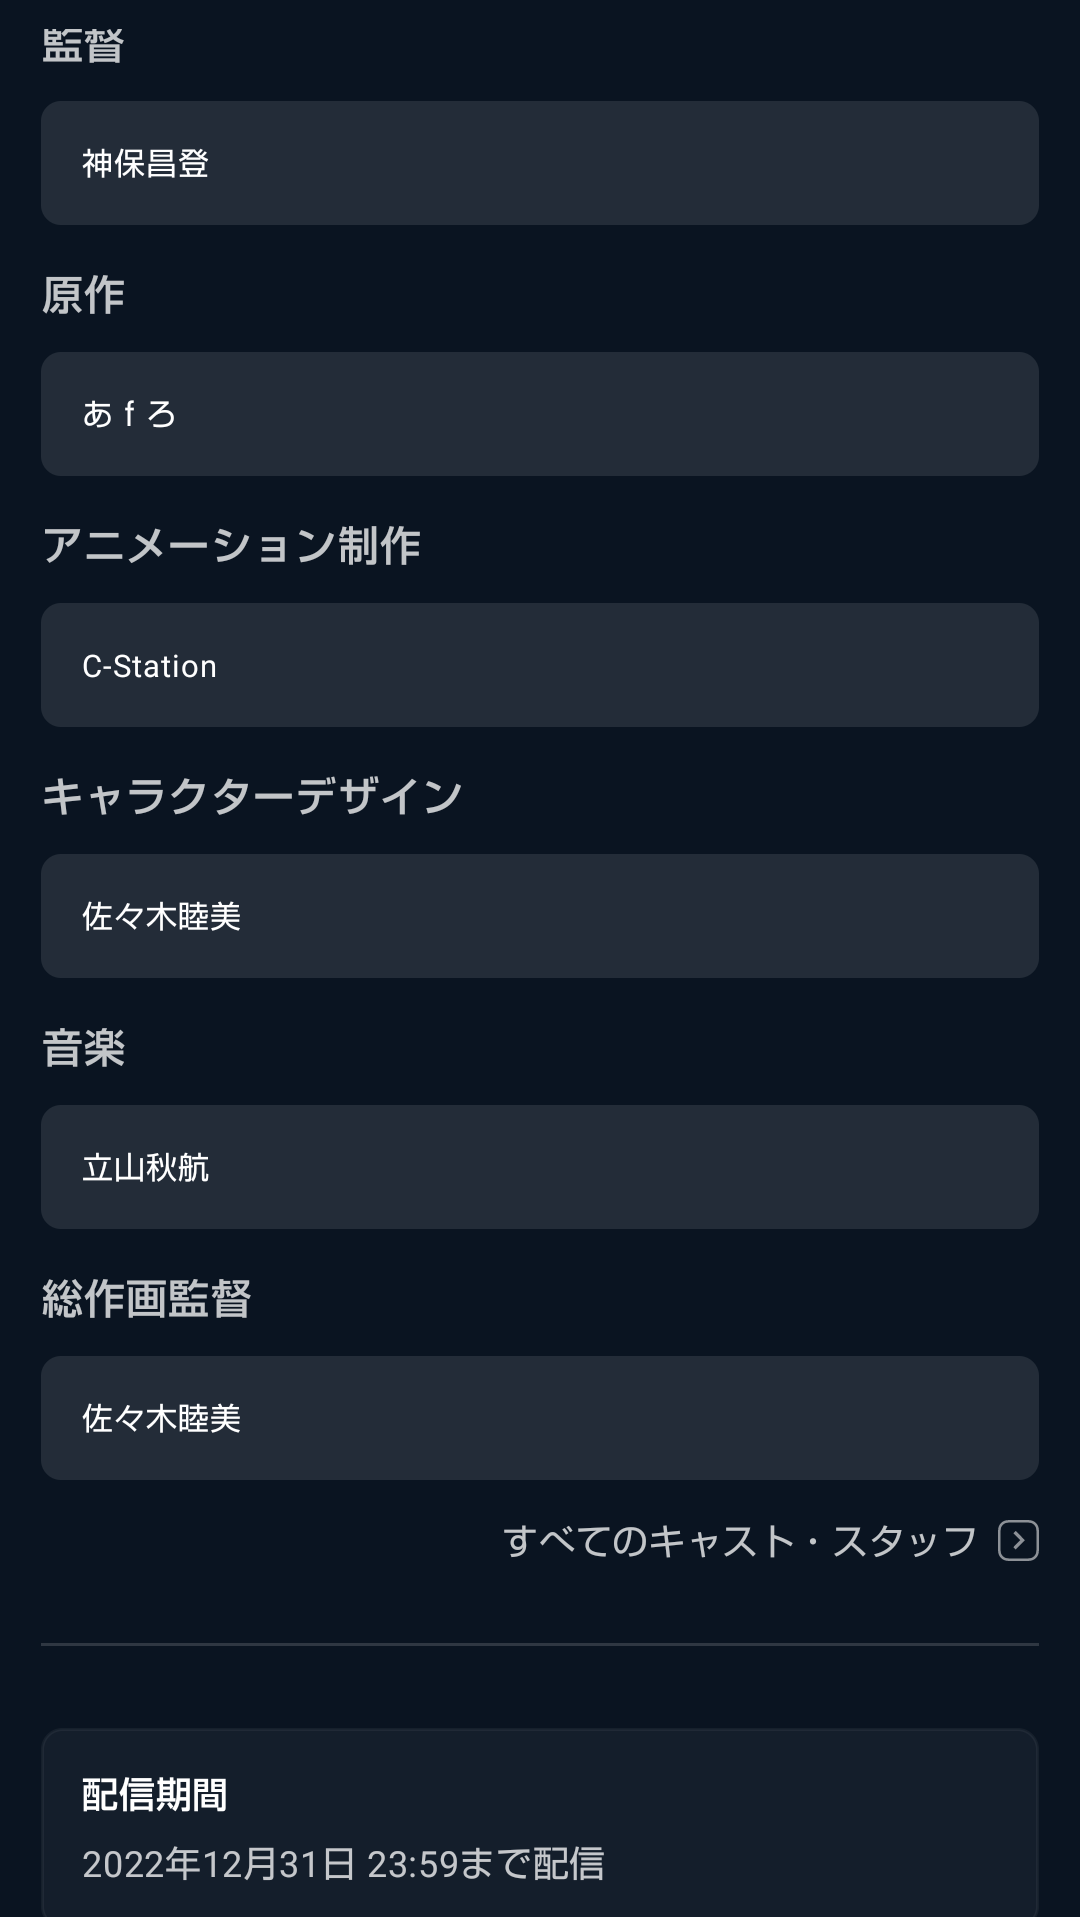Open the すべてのキャスト・スタッフ link

(x=740, y=1540)
